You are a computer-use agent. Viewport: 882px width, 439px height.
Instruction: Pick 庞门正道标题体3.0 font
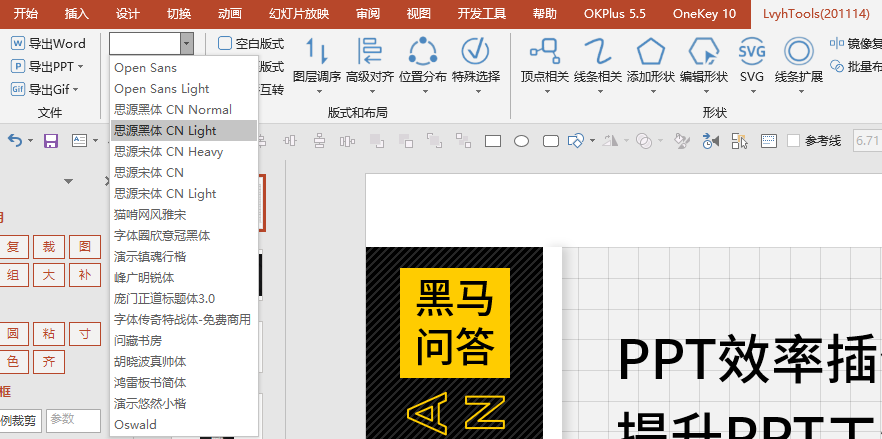pos(184,298)
